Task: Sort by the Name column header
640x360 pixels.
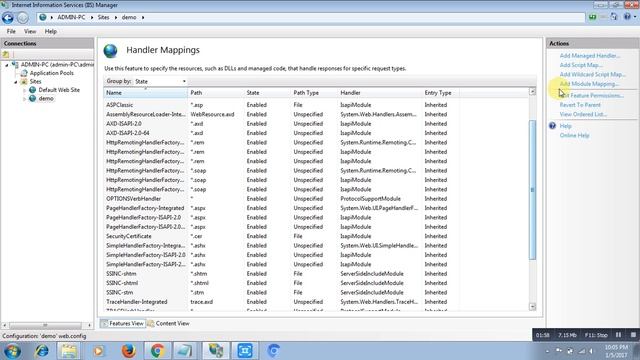Action: (146, 93)
